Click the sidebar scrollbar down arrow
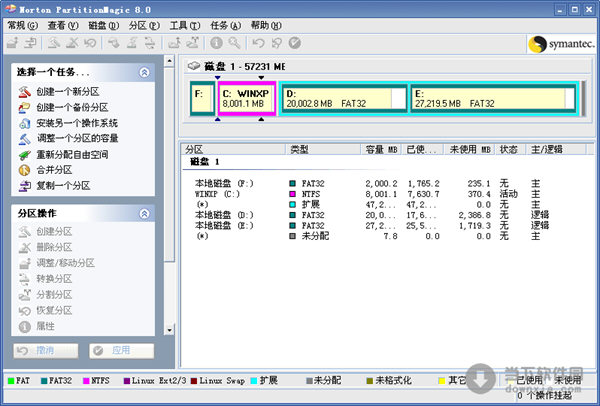This screenshot has width=600, height=406. tap(169, 329)
